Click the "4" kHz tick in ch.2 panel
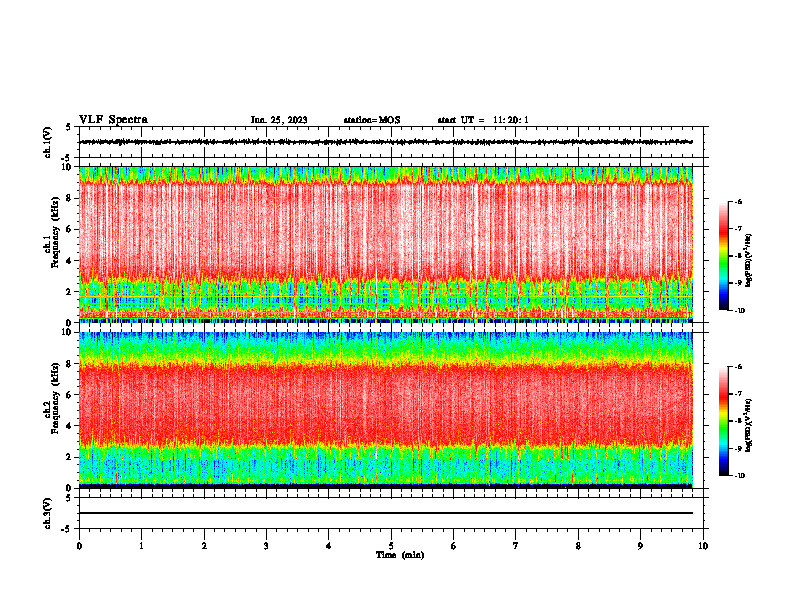 70,426
